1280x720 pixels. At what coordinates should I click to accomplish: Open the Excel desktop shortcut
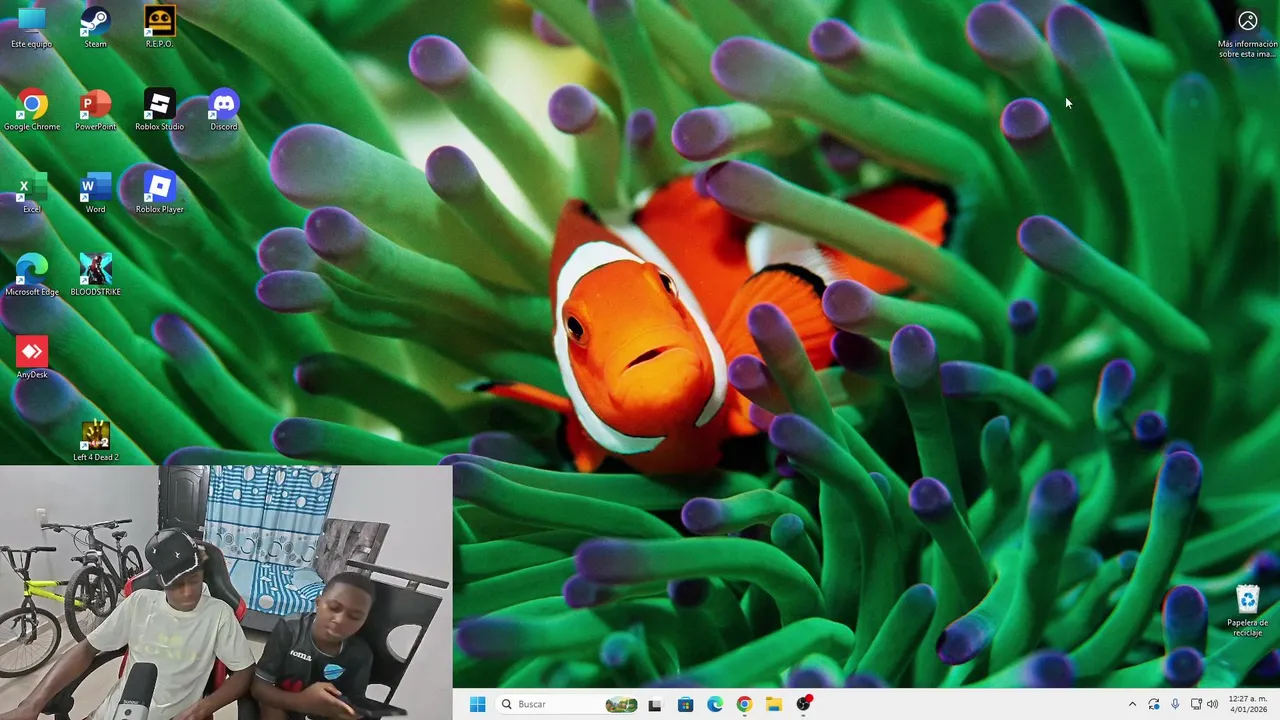click(x=32, y=193)
